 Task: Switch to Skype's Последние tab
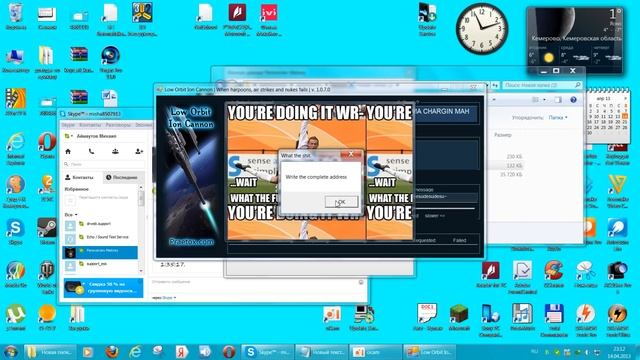pos(122,178)
